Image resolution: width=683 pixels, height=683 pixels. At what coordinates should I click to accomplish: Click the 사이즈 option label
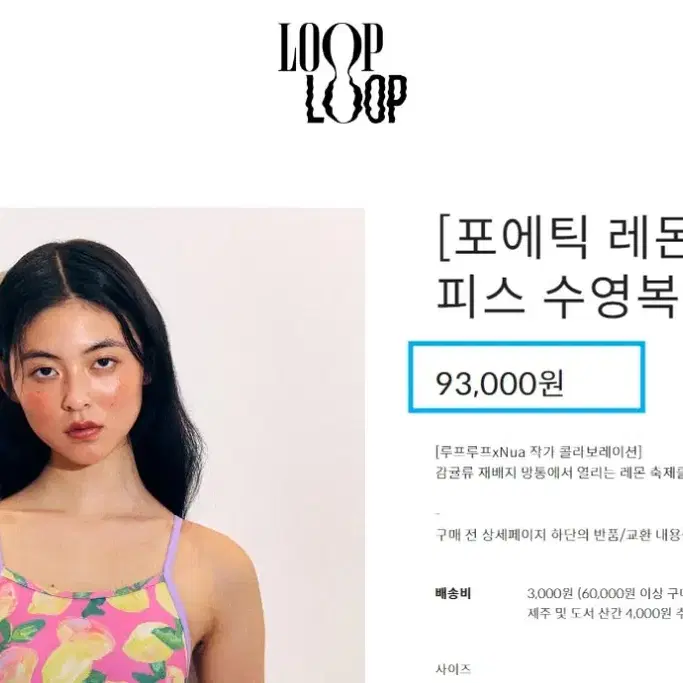tap(453, 669)
